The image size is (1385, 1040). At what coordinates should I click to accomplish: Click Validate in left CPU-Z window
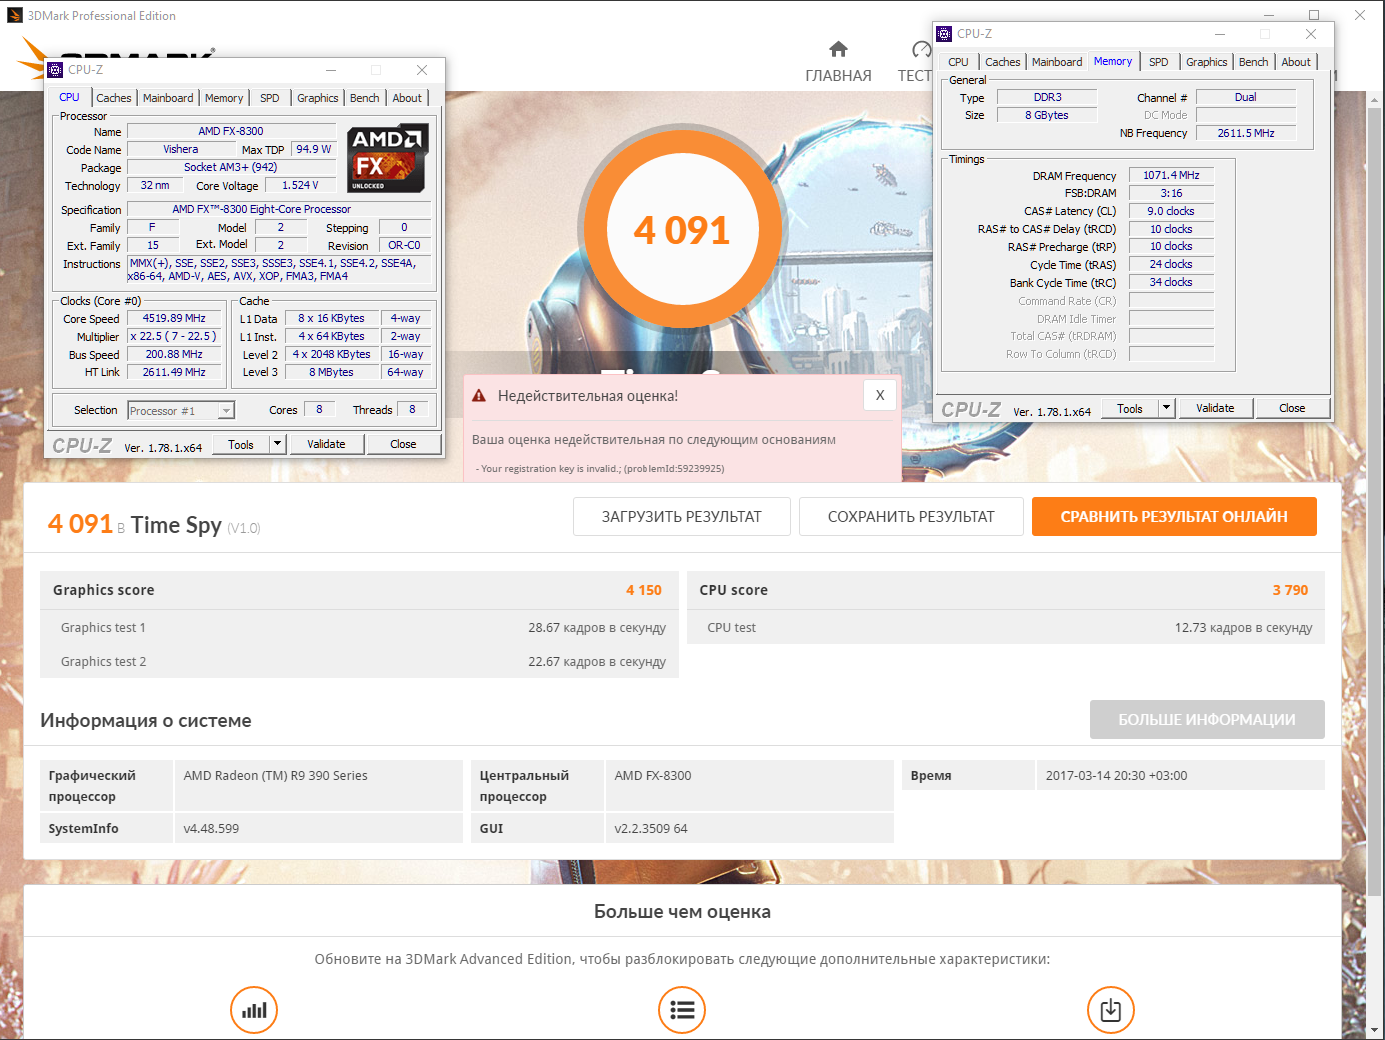click(x=326, y=444)
